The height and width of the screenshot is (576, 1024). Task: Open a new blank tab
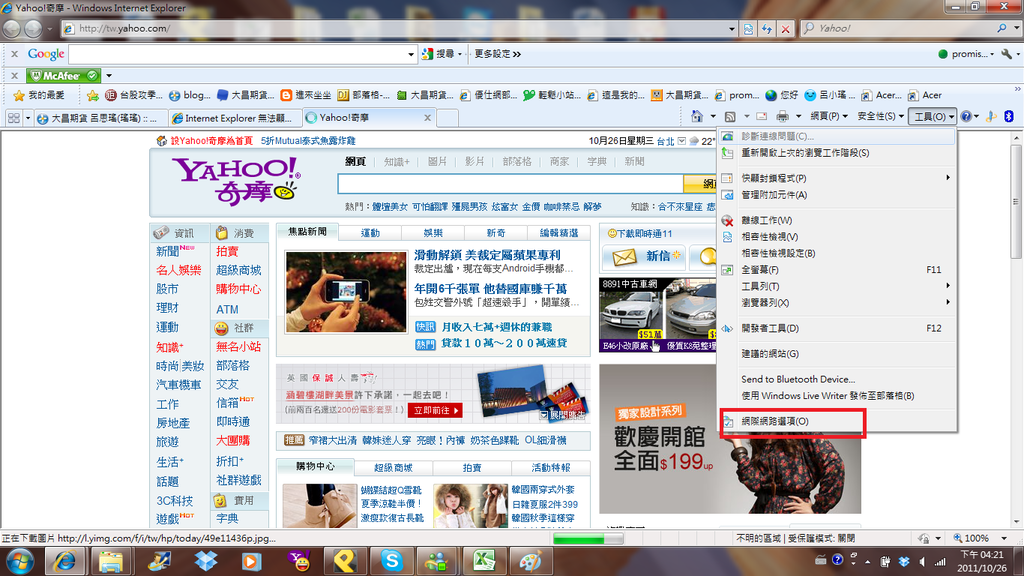coord(447,118)
